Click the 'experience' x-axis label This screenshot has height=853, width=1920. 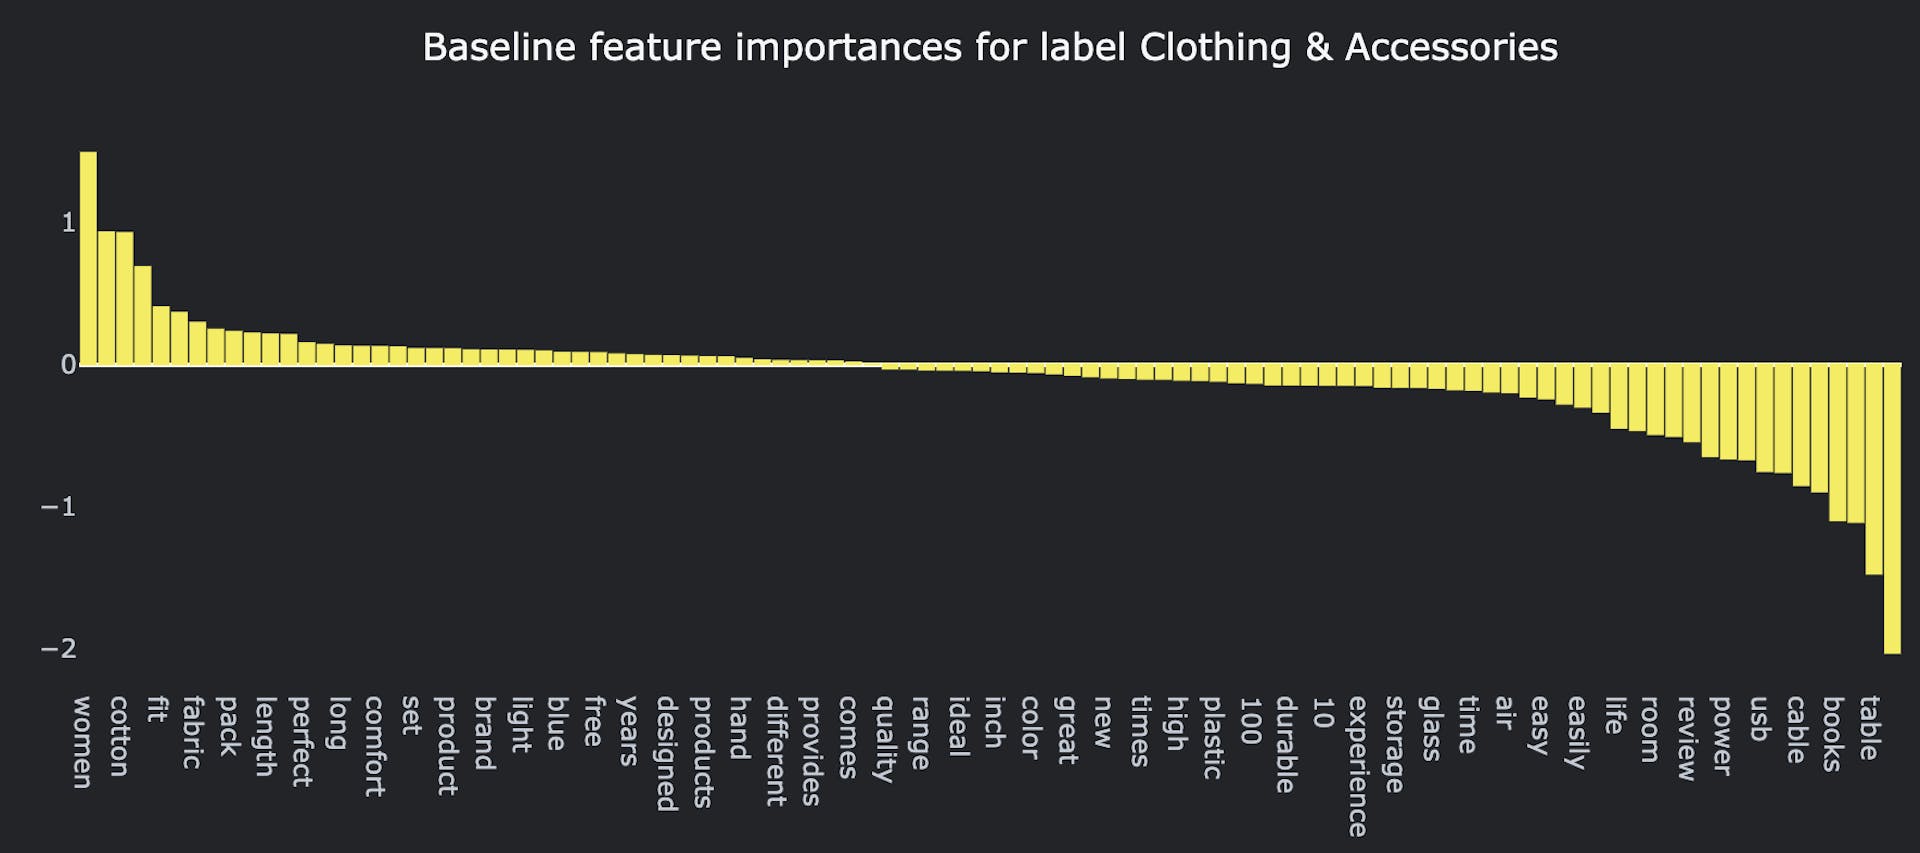tap(1357, 765)
